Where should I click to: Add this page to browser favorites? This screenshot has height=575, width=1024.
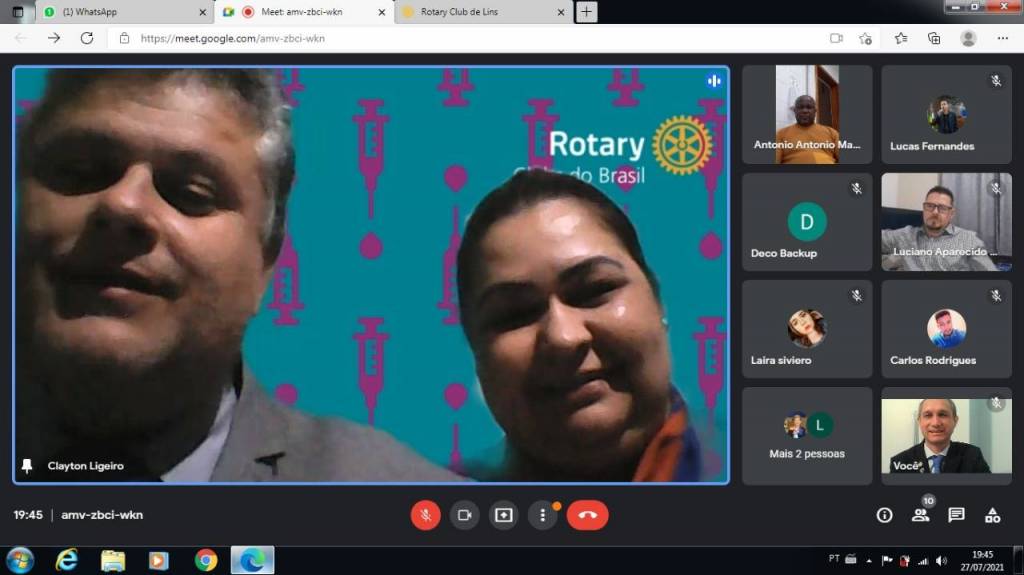(x=866, y=38)
